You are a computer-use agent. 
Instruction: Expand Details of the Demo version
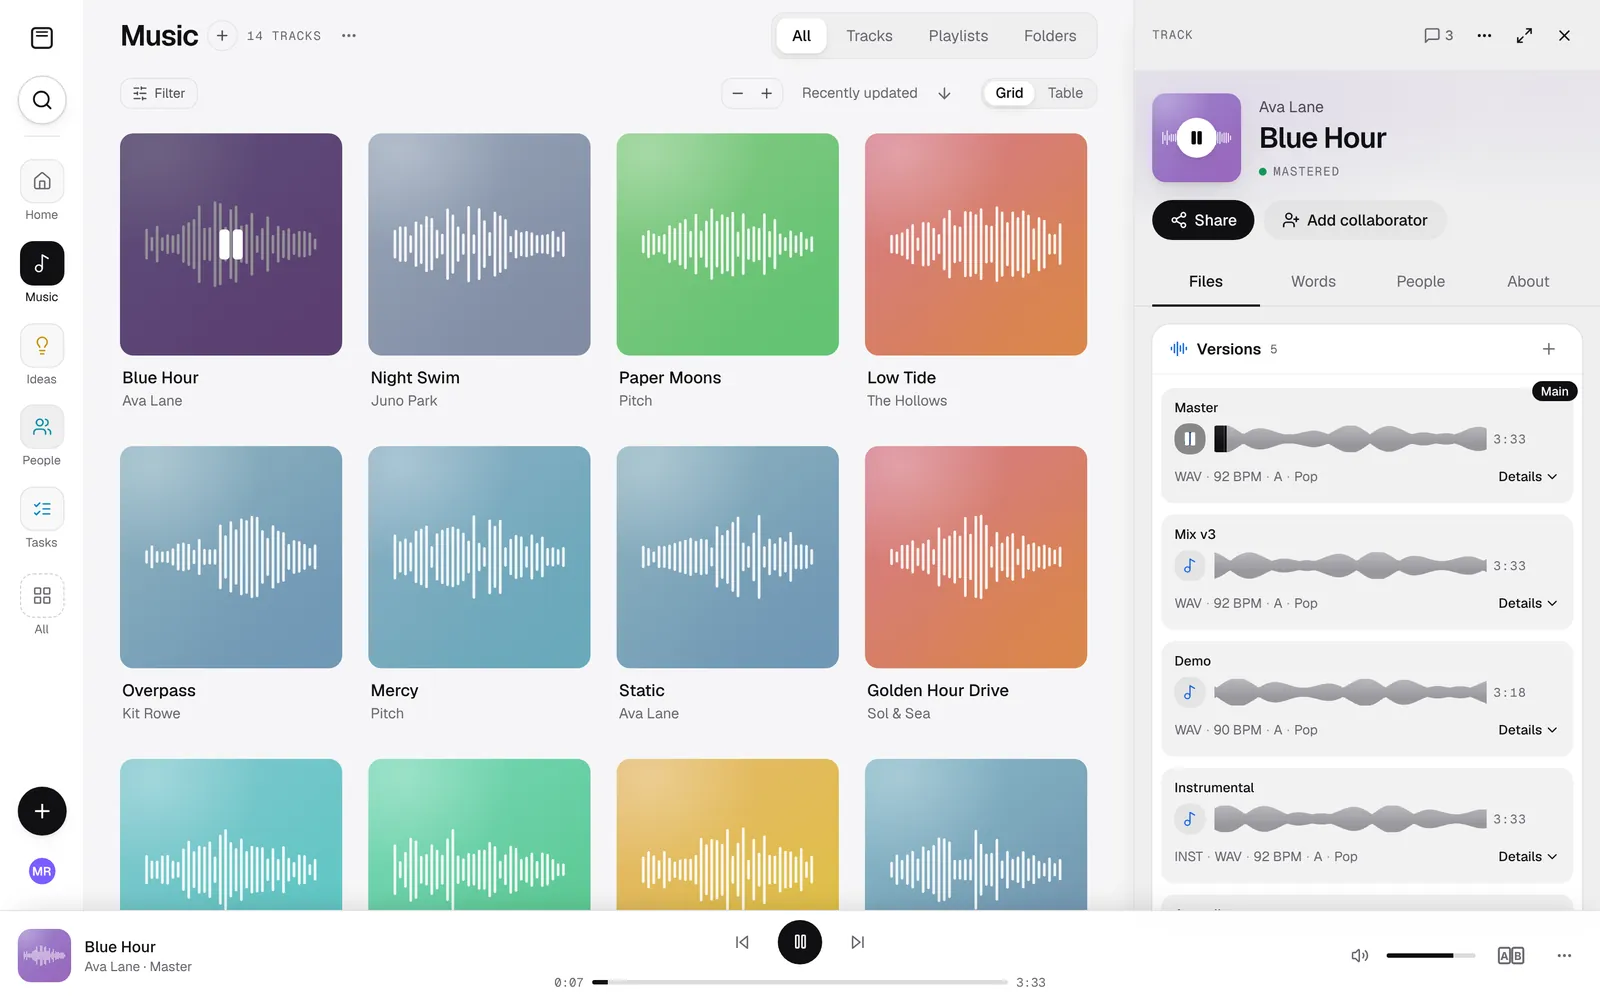tap(1527, 730)
